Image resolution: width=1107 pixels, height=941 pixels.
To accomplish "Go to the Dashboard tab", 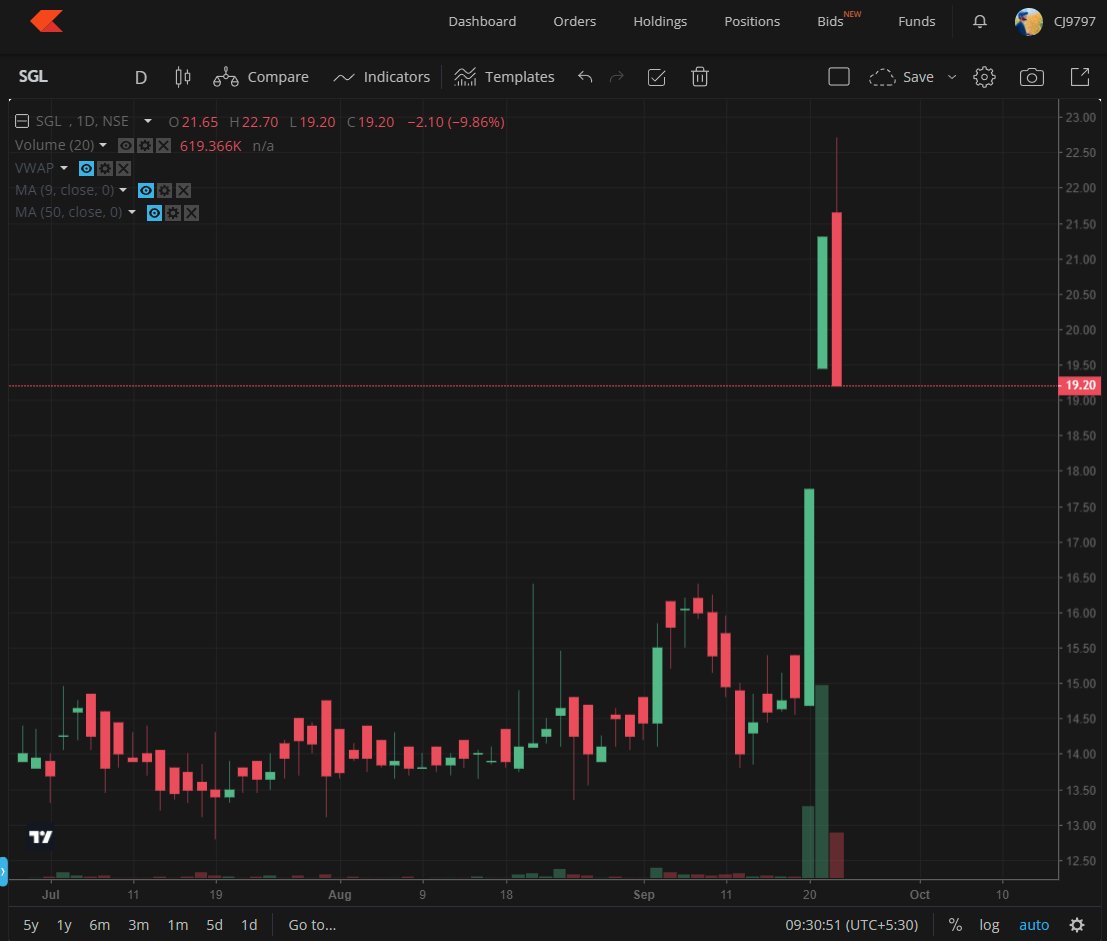I will (x=482, y=21).
